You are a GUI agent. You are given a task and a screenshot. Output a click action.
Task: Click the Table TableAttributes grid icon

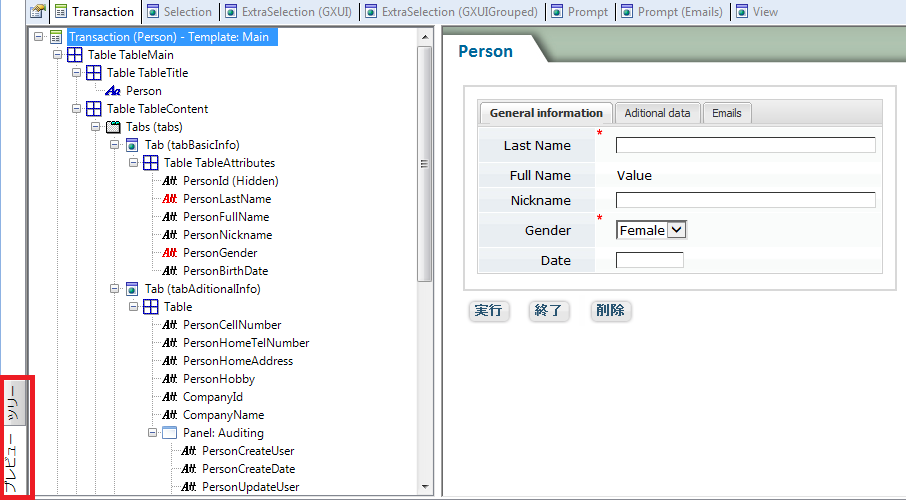point(151,163)
